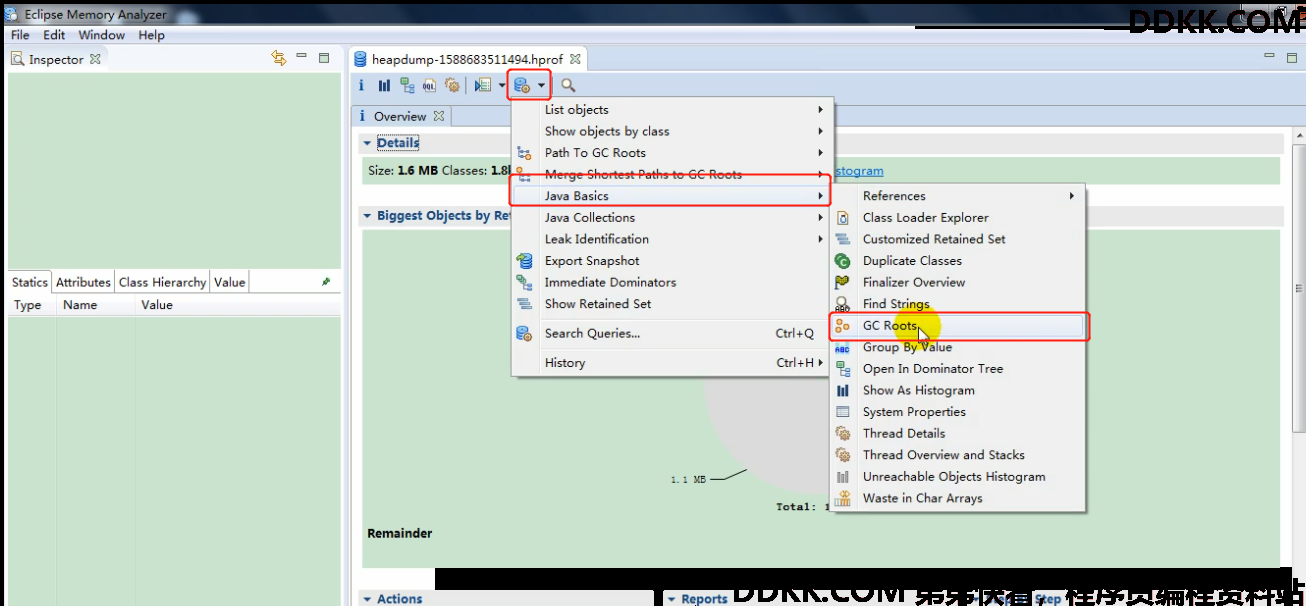The width and height of the screenshot is (1306, 606).
Task: Open the History submenu
Action: tap(670, 363)
